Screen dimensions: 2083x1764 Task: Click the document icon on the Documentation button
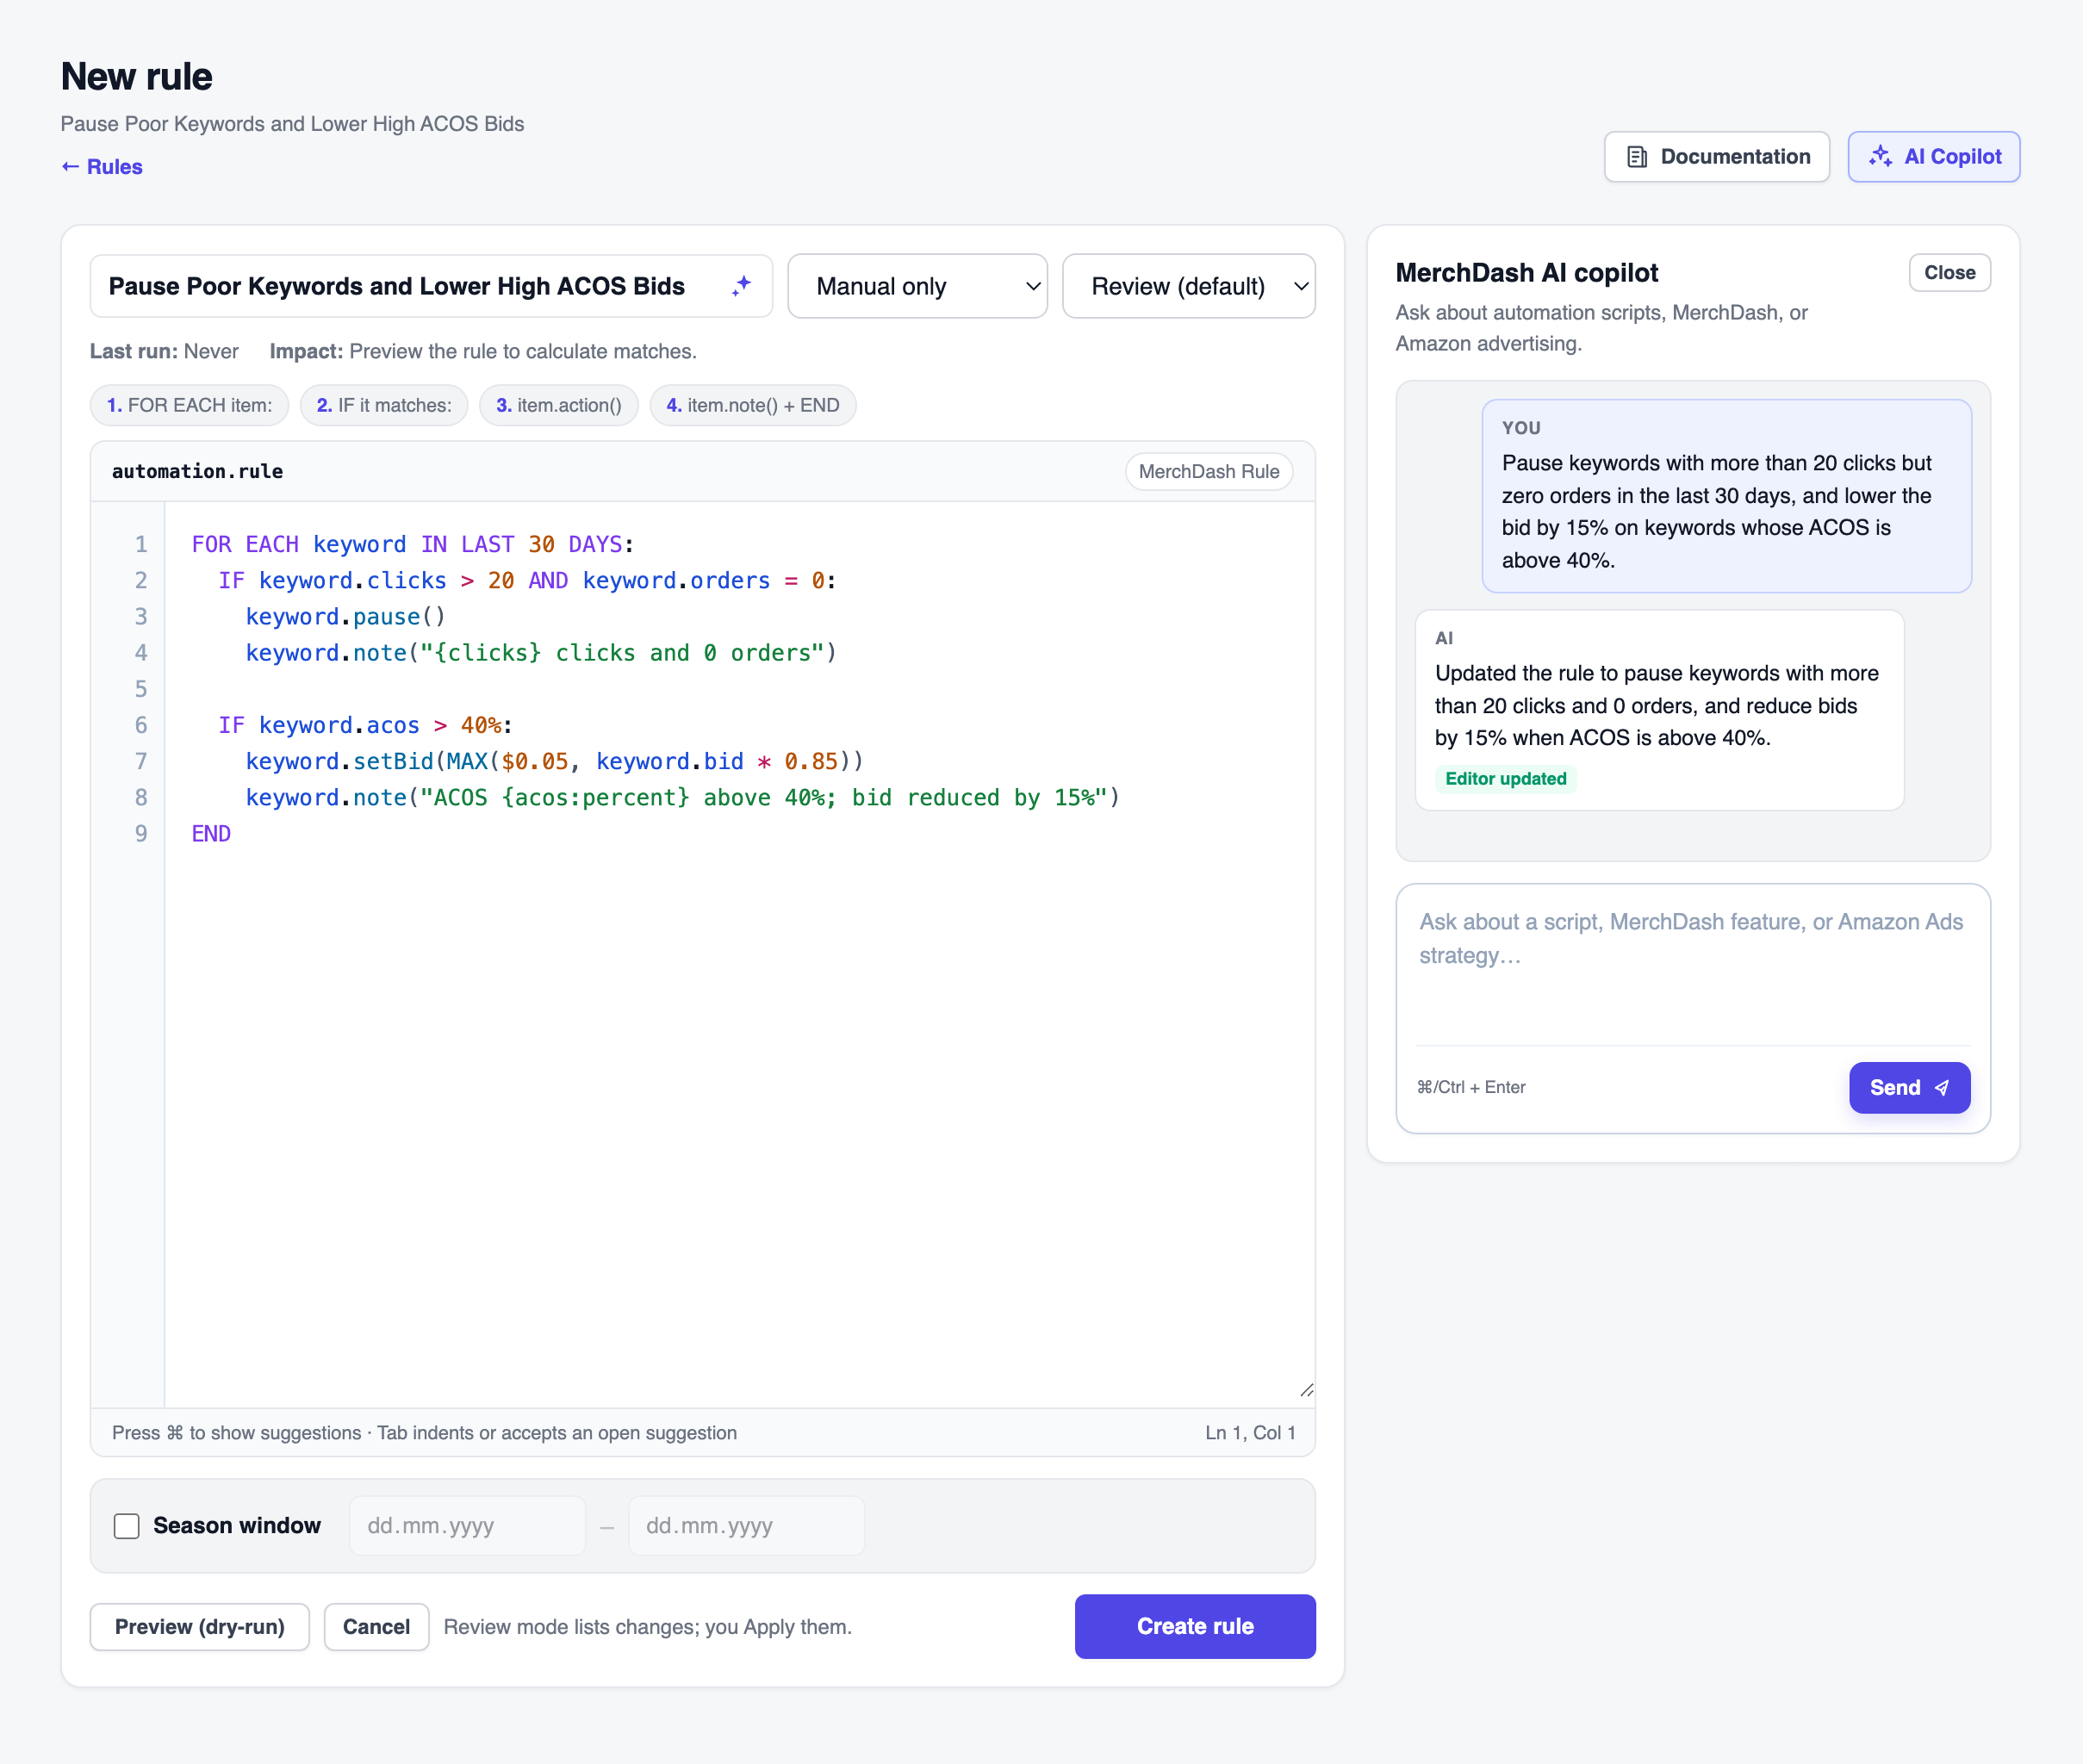[1637, 157]
